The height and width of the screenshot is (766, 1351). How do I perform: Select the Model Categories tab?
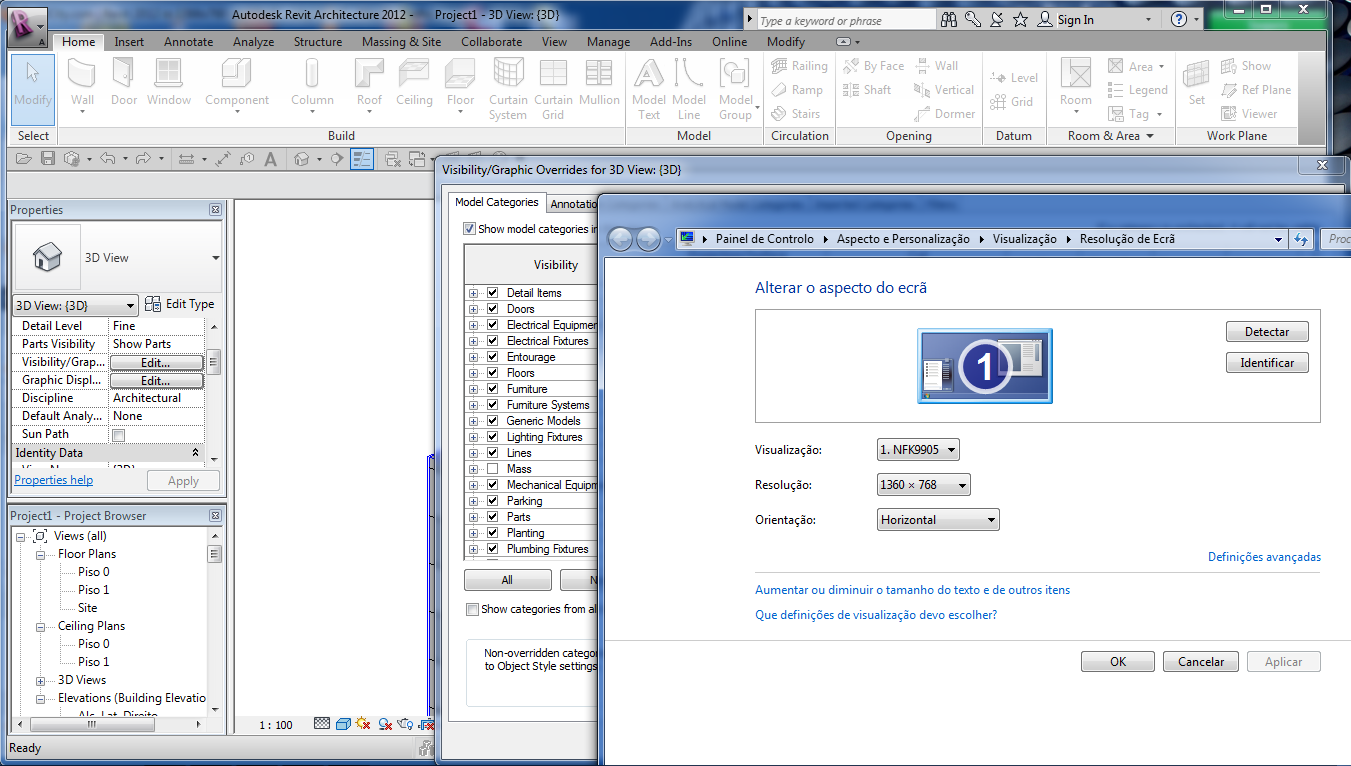(x=497, y=202)
